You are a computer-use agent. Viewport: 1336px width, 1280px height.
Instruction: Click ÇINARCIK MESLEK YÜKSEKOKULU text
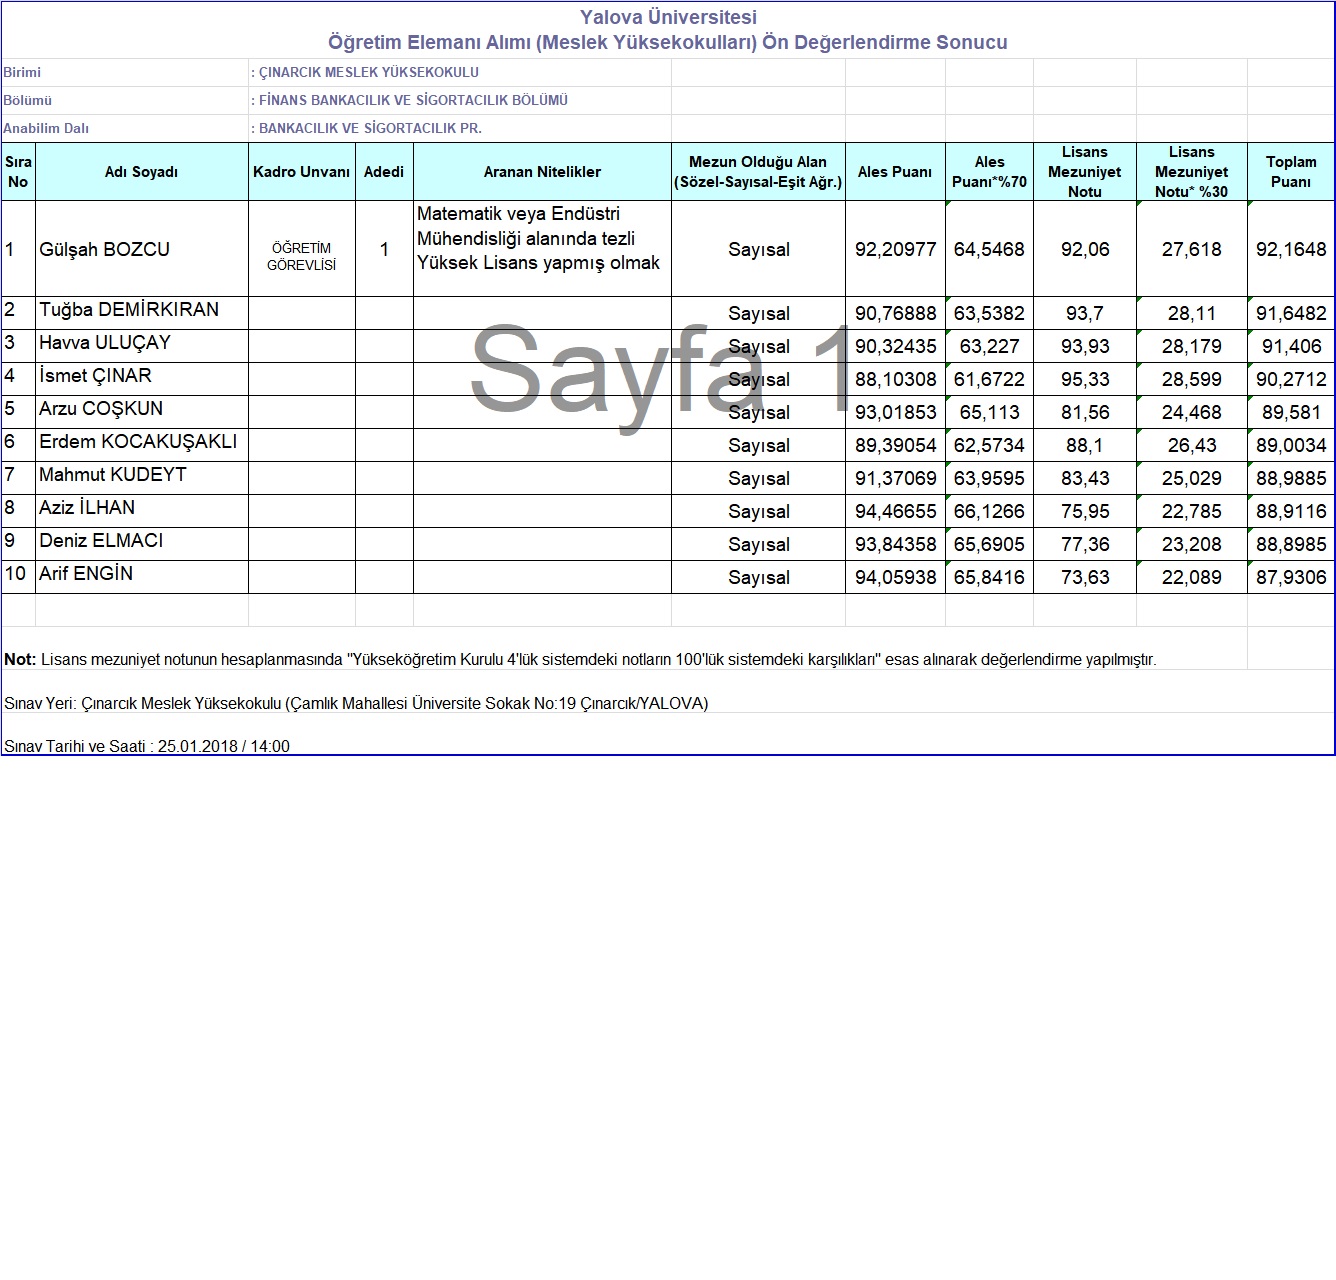(x=369, y=72)
